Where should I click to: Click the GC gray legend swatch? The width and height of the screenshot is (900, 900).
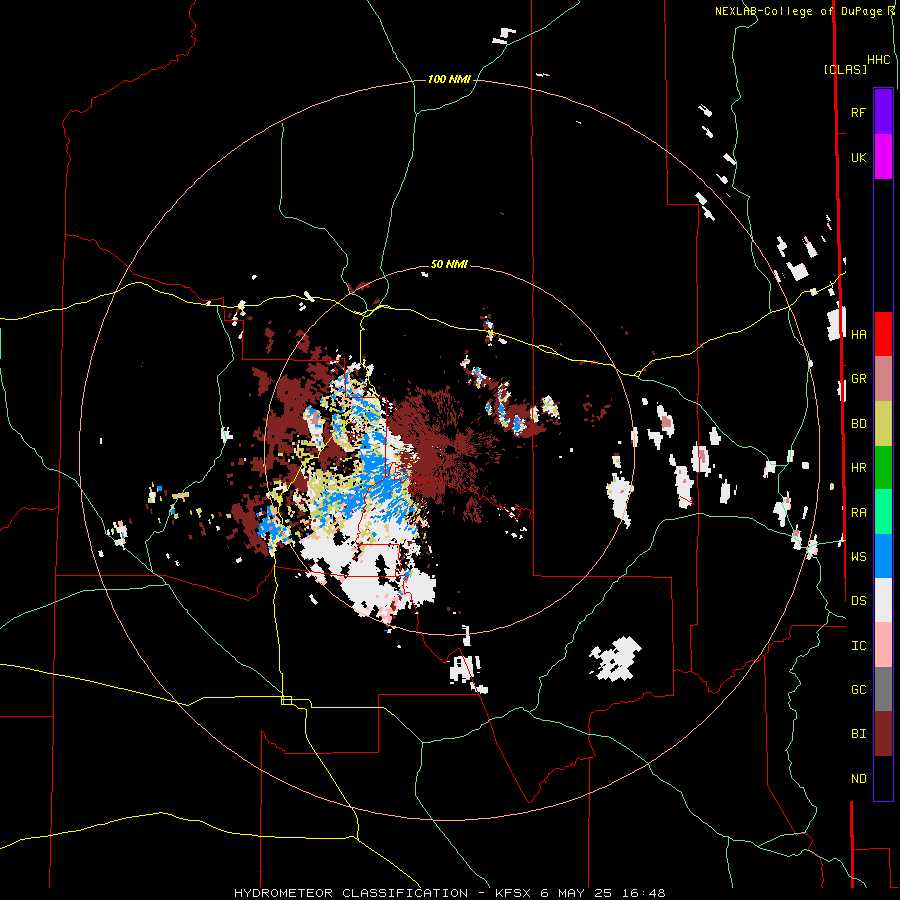coord(883,689)
